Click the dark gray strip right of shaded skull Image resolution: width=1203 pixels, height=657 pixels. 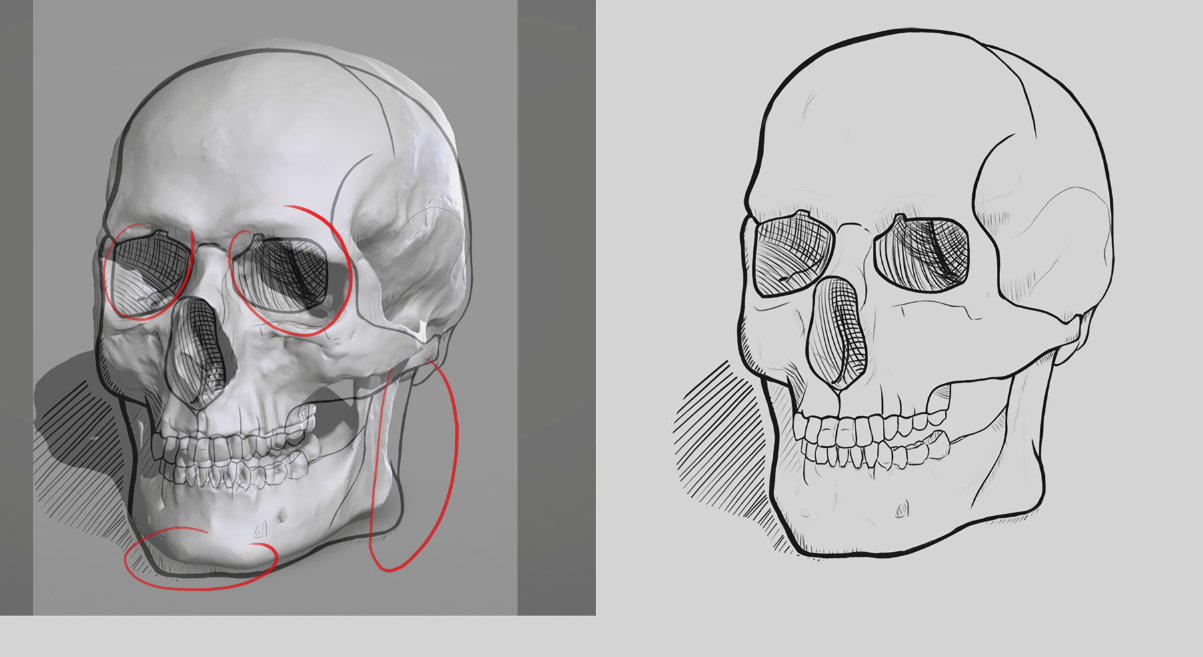(556, 300)
